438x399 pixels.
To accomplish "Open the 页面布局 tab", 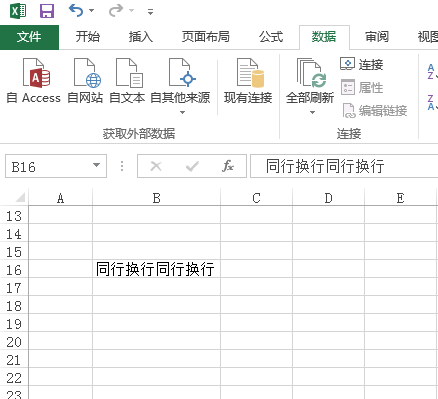I will pos(205,37).
